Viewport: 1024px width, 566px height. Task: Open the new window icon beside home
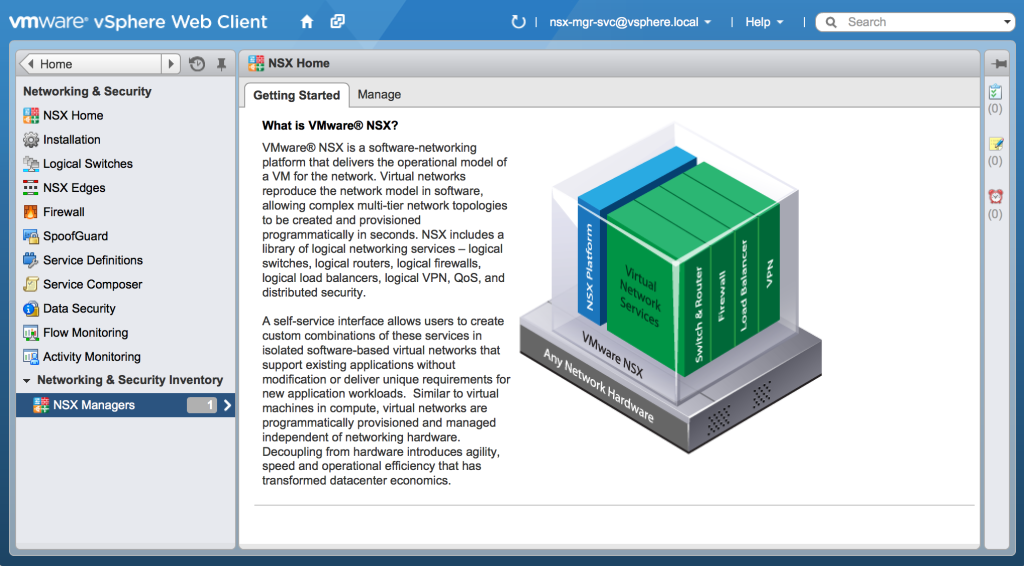pyautogui.click(x=338, y=22)
